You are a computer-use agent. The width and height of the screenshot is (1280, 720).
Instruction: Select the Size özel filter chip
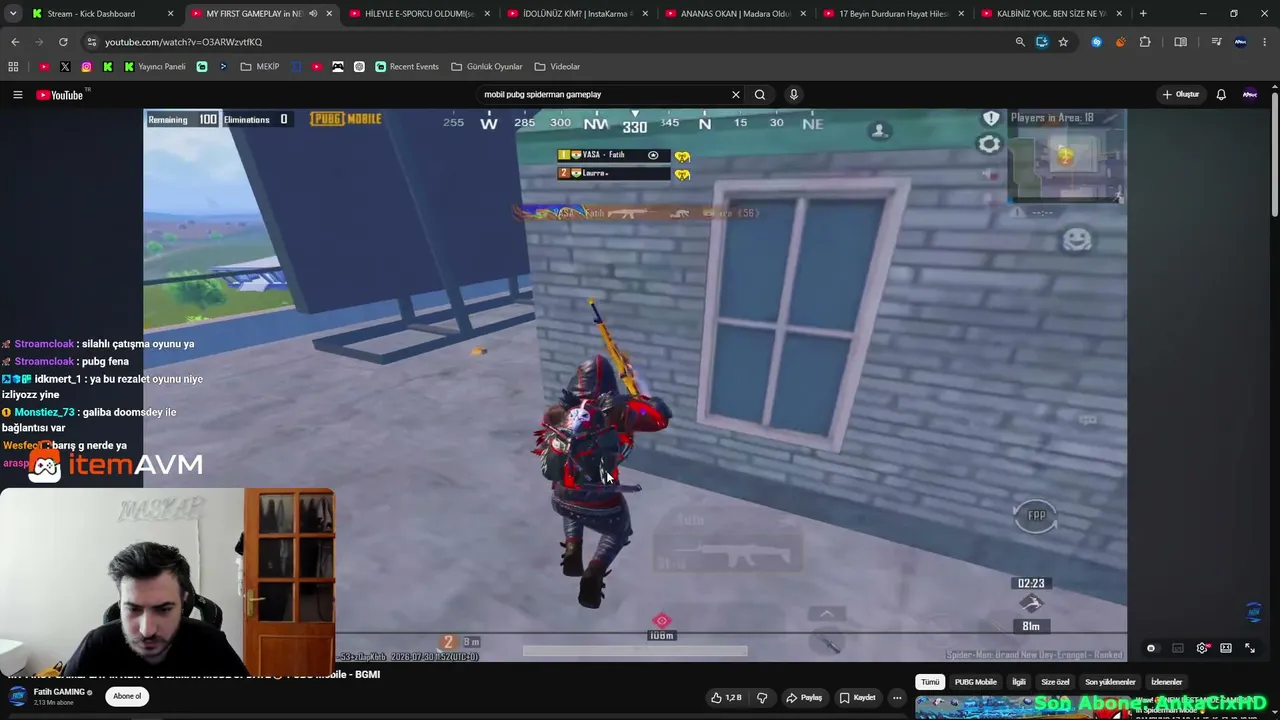click(1055, 682)
